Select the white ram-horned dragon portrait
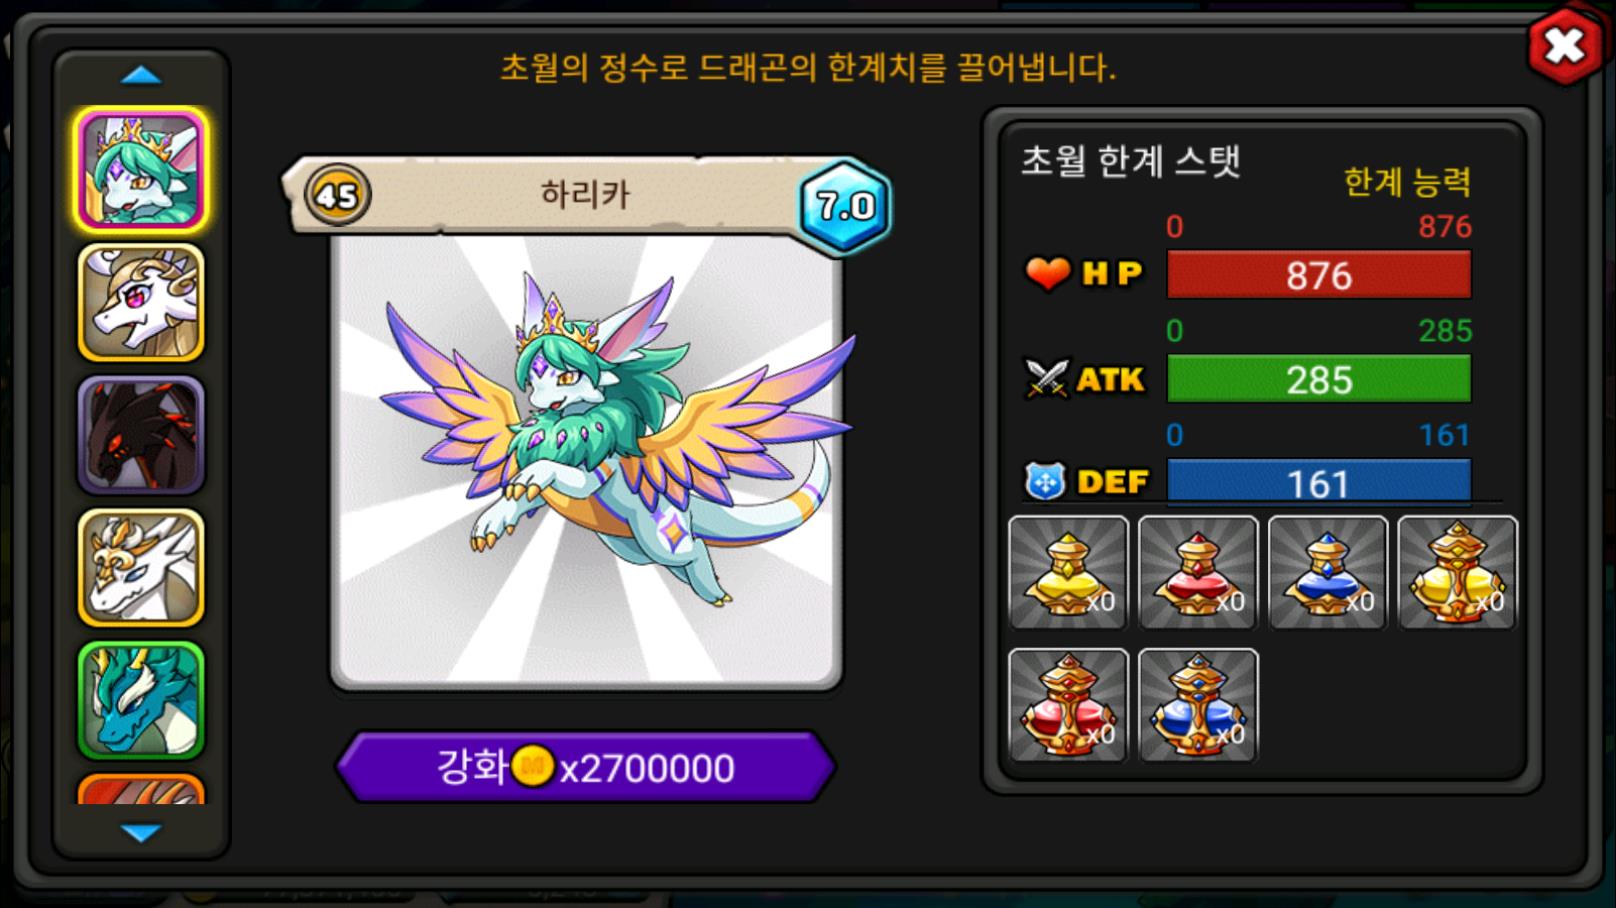The width and height of the screenshot is (1616, 908). click(141, 302)
